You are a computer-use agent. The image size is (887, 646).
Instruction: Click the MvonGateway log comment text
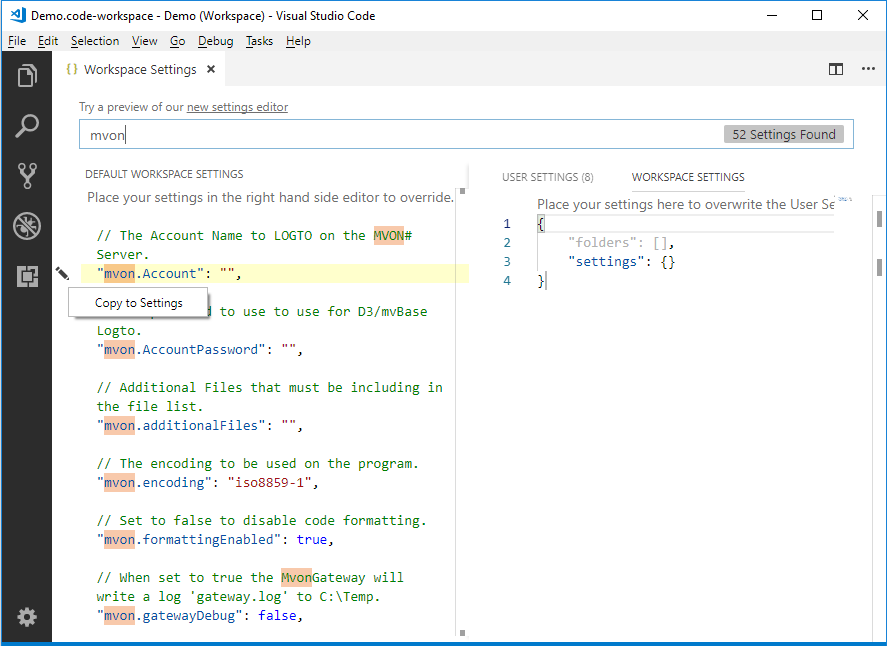pyautogui.click(x=250, y=587)
